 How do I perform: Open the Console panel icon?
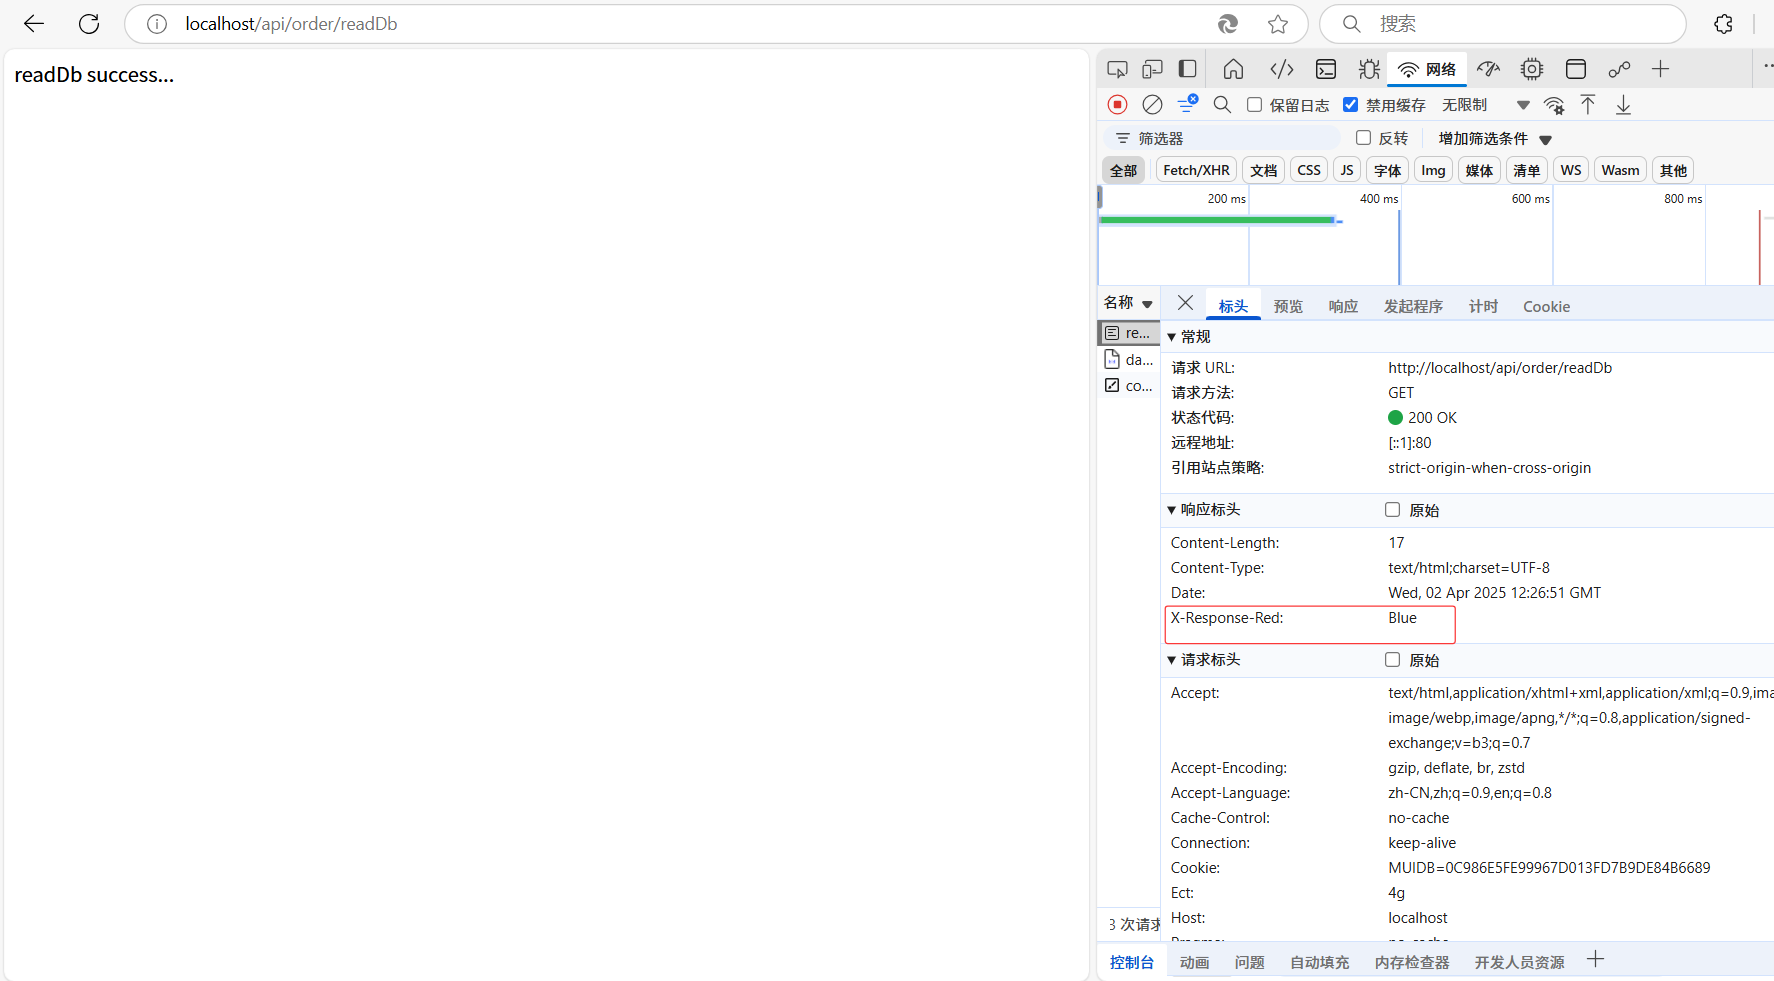pyautogui.click(x=1326, y=69)
